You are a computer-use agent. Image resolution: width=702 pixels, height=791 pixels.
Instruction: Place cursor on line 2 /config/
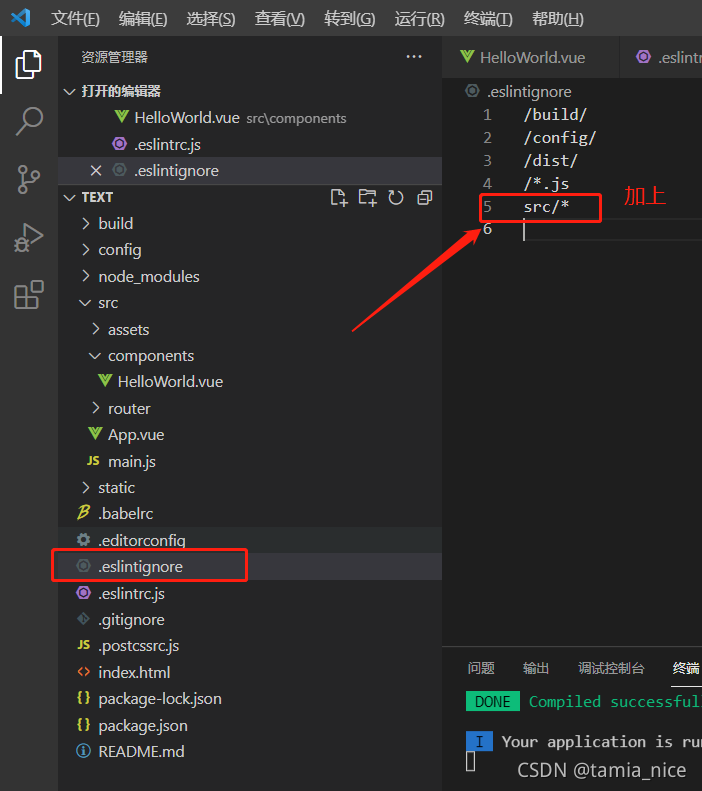pyautogui.click(x=560, y=138)
